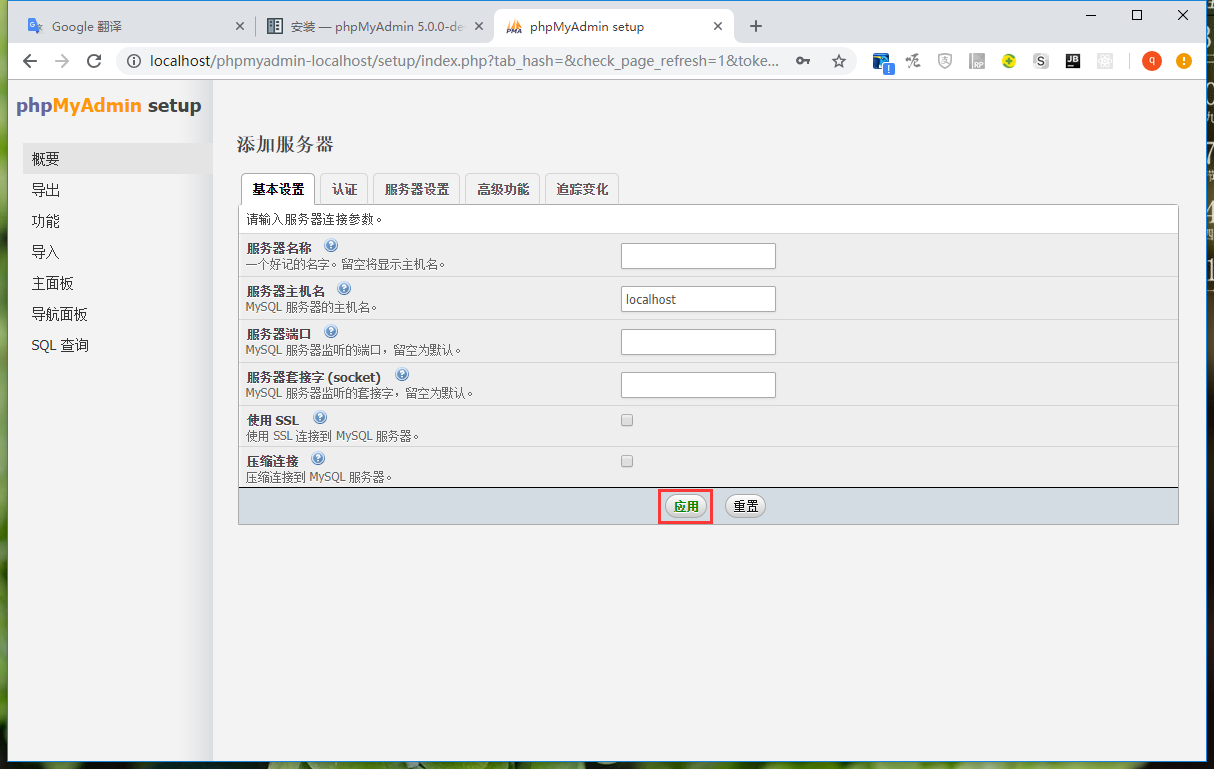Screen dimensions: 1214x769
Task: Switch to 认证 tab
Action: (344, 189)
